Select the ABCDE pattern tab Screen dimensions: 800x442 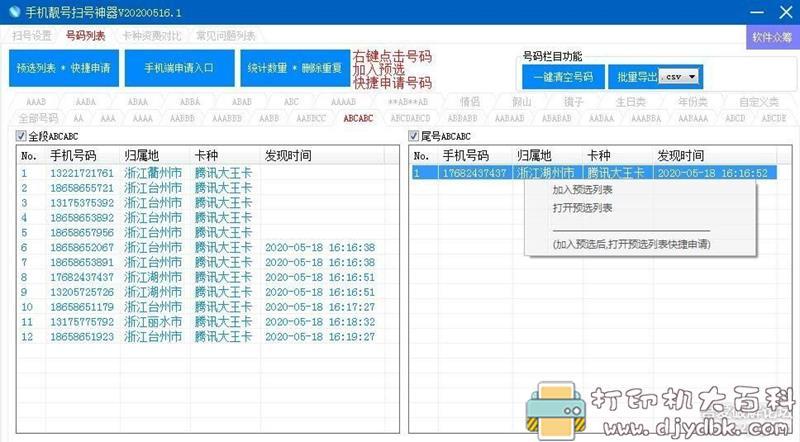[774, 118]
